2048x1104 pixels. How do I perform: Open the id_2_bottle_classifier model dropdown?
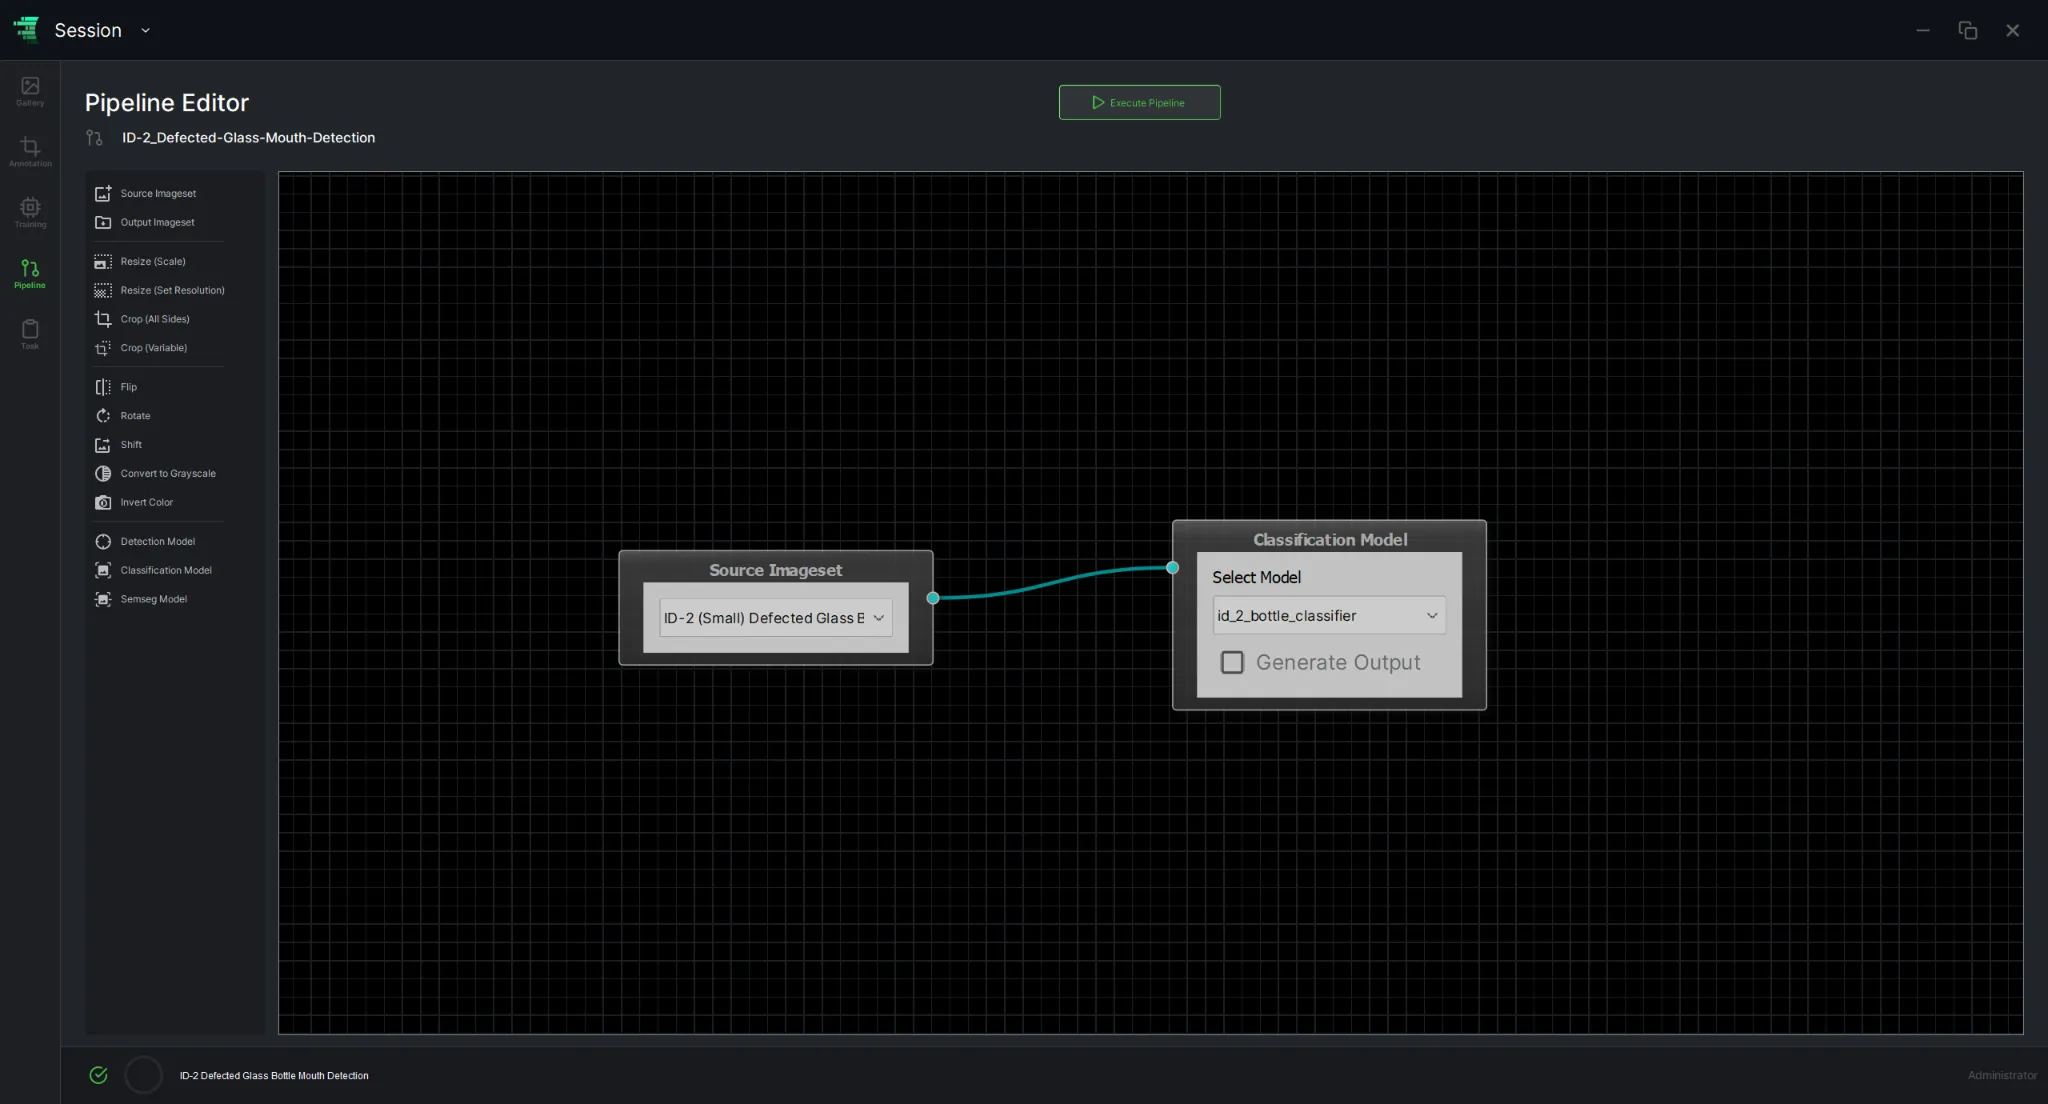(1329, 616)
